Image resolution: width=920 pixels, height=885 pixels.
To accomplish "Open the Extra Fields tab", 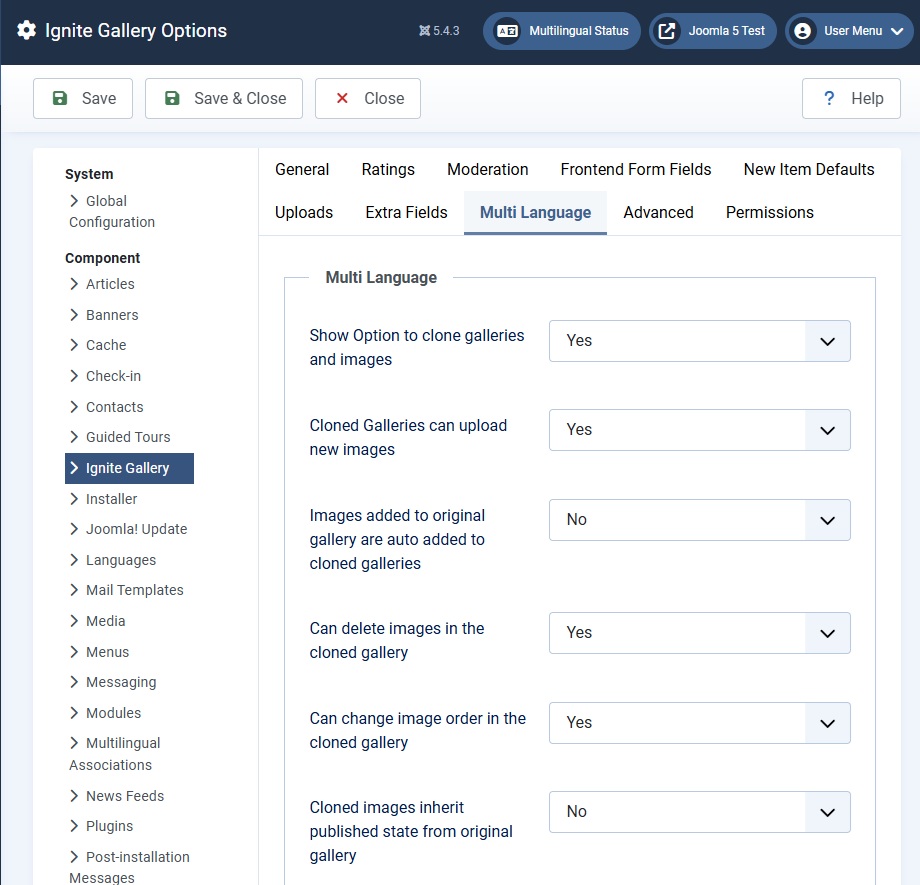I will click(406, 212).
